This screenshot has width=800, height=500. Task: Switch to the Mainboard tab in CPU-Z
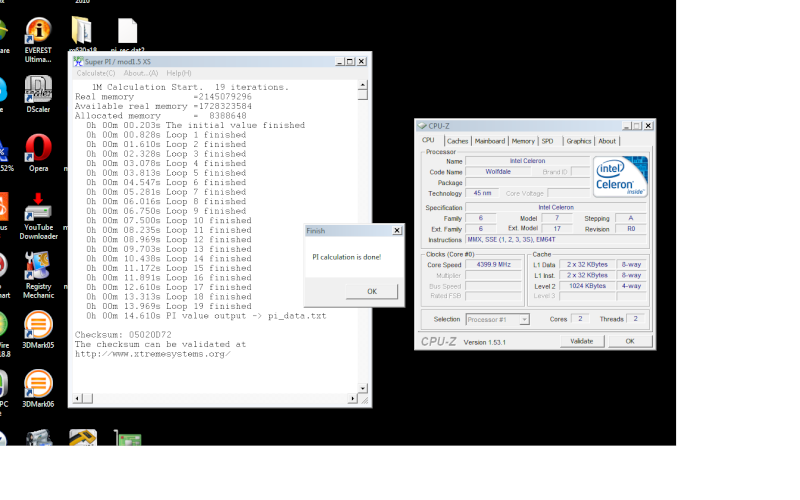490,141
